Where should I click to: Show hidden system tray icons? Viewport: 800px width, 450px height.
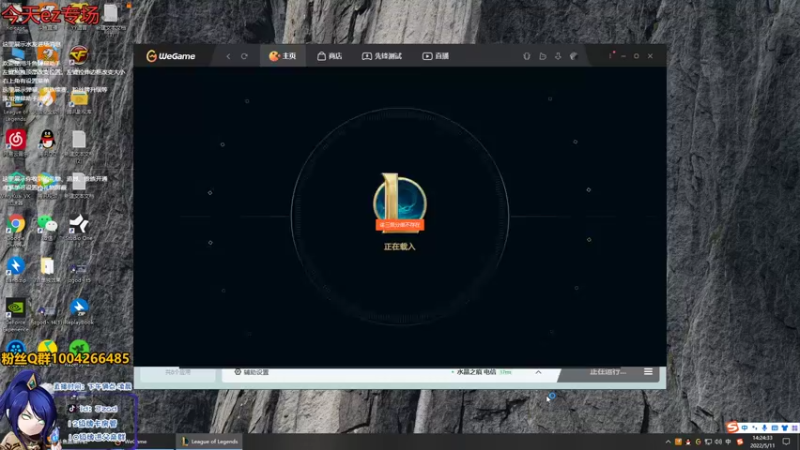[x=667, y=442]
